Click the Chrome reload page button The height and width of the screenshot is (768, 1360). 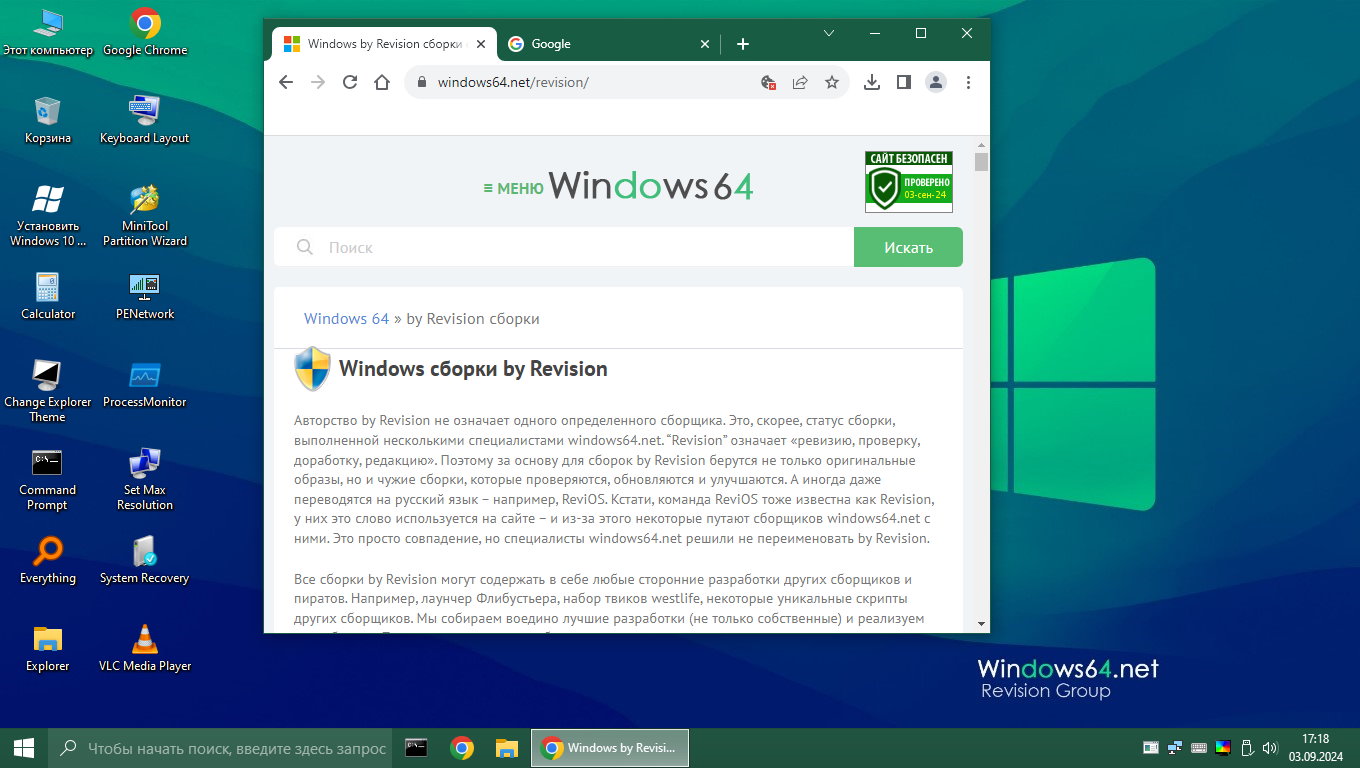[x=350, y=82]
